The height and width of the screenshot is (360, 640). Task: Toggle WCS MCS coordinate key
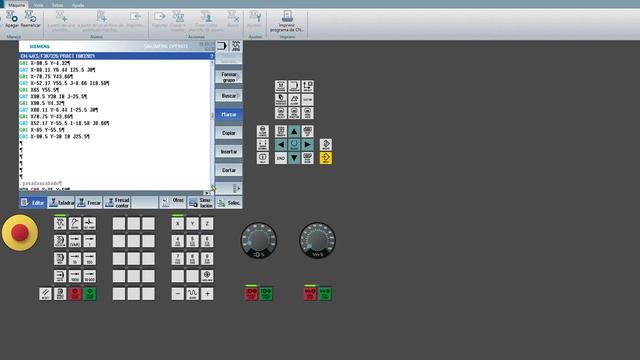[207, 276]
